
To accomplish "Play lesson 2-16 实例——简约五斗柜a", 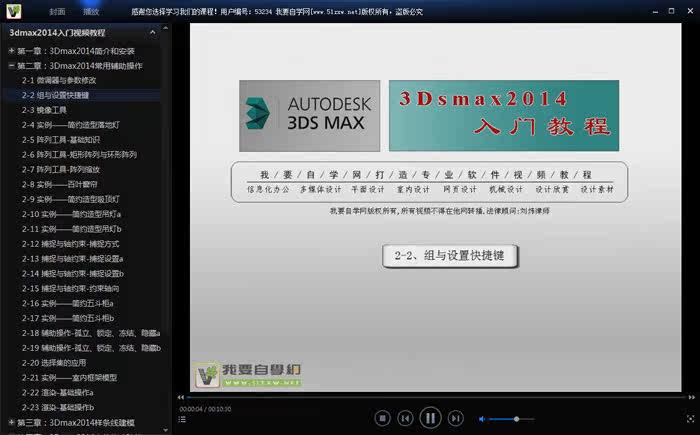I will 67,304.
